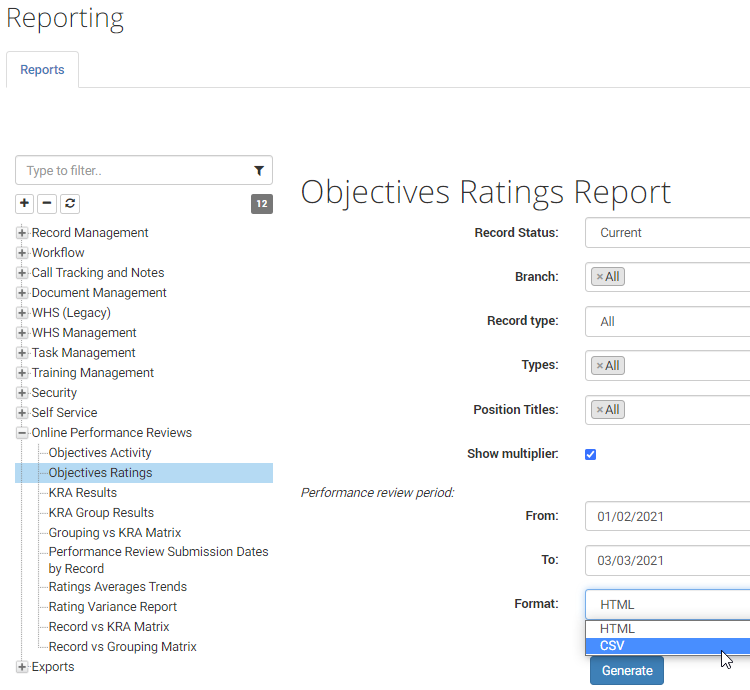This screenshot has height=690, width=750.
Task: Click the From date field
Action: pos(667,516)
